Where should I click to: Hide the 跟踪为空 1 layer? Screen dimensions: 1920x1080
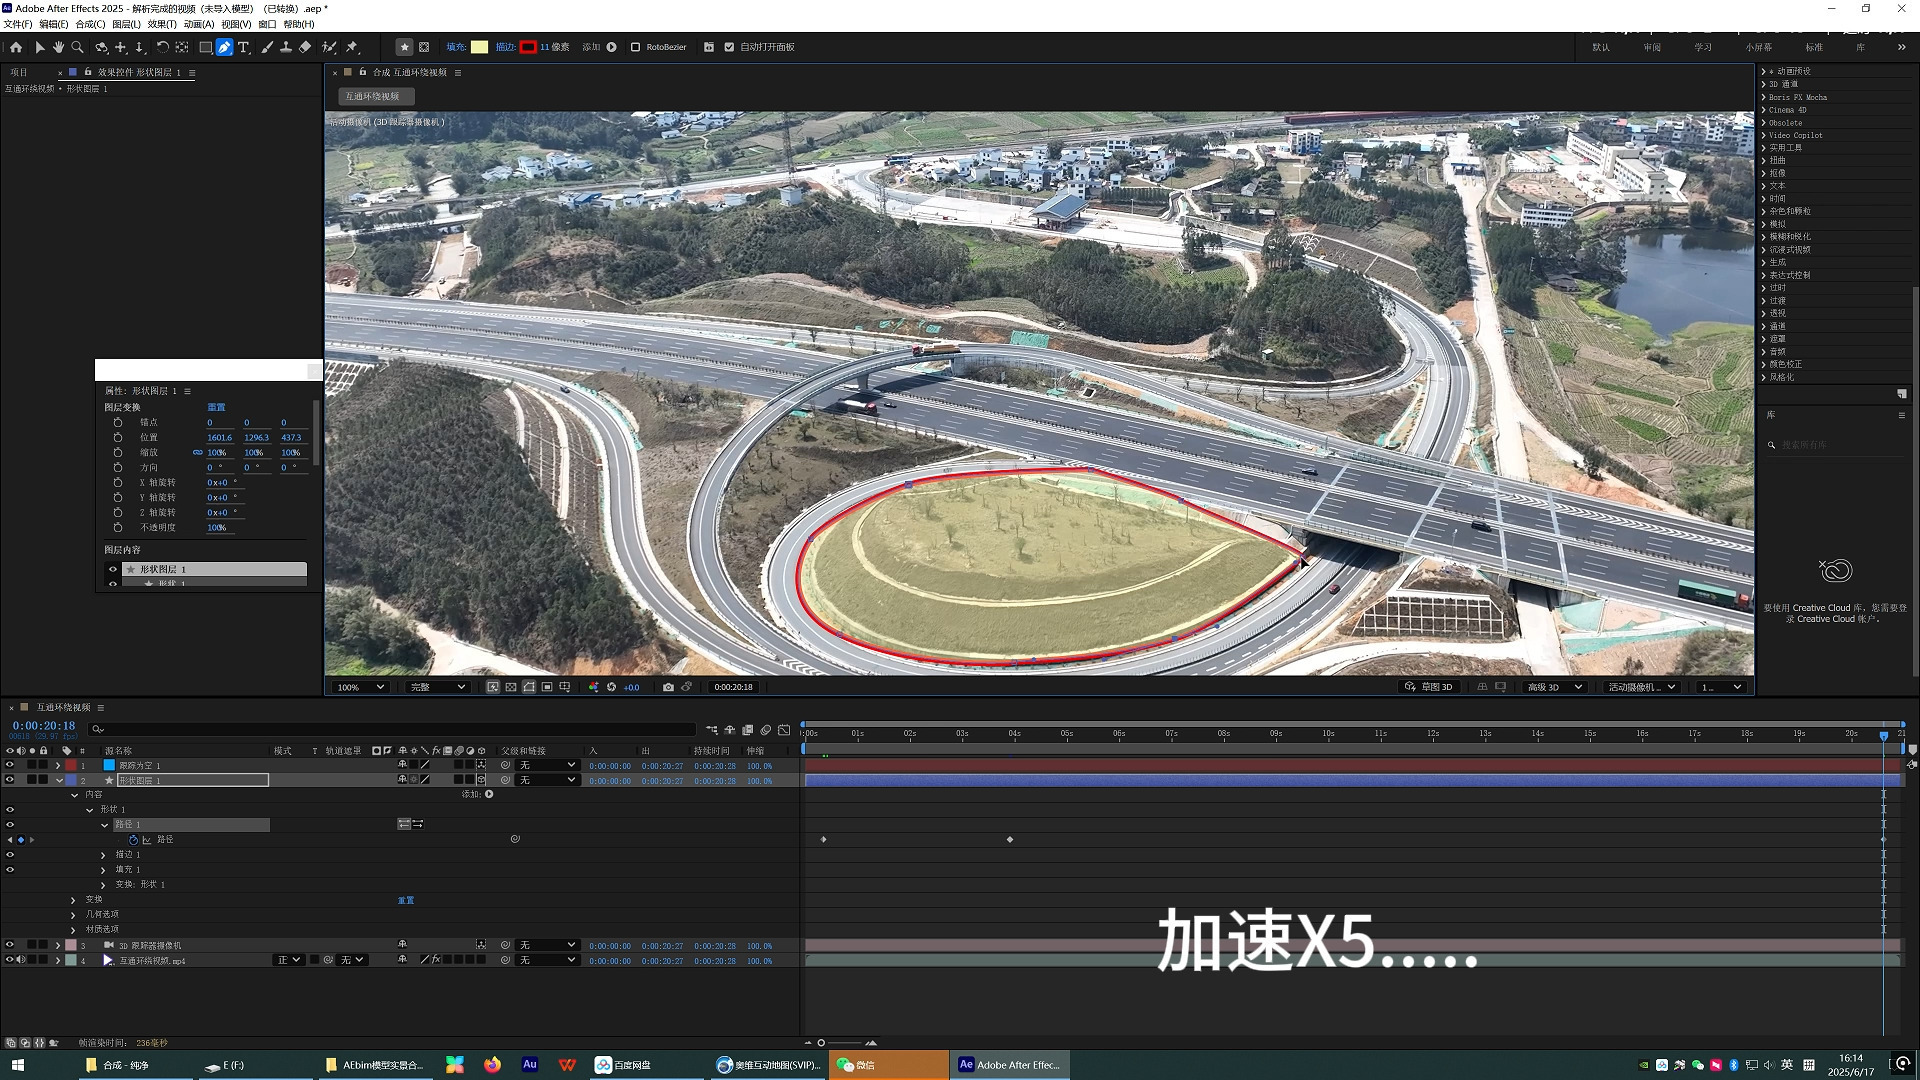pyautogui.click(x=10, y=765)
